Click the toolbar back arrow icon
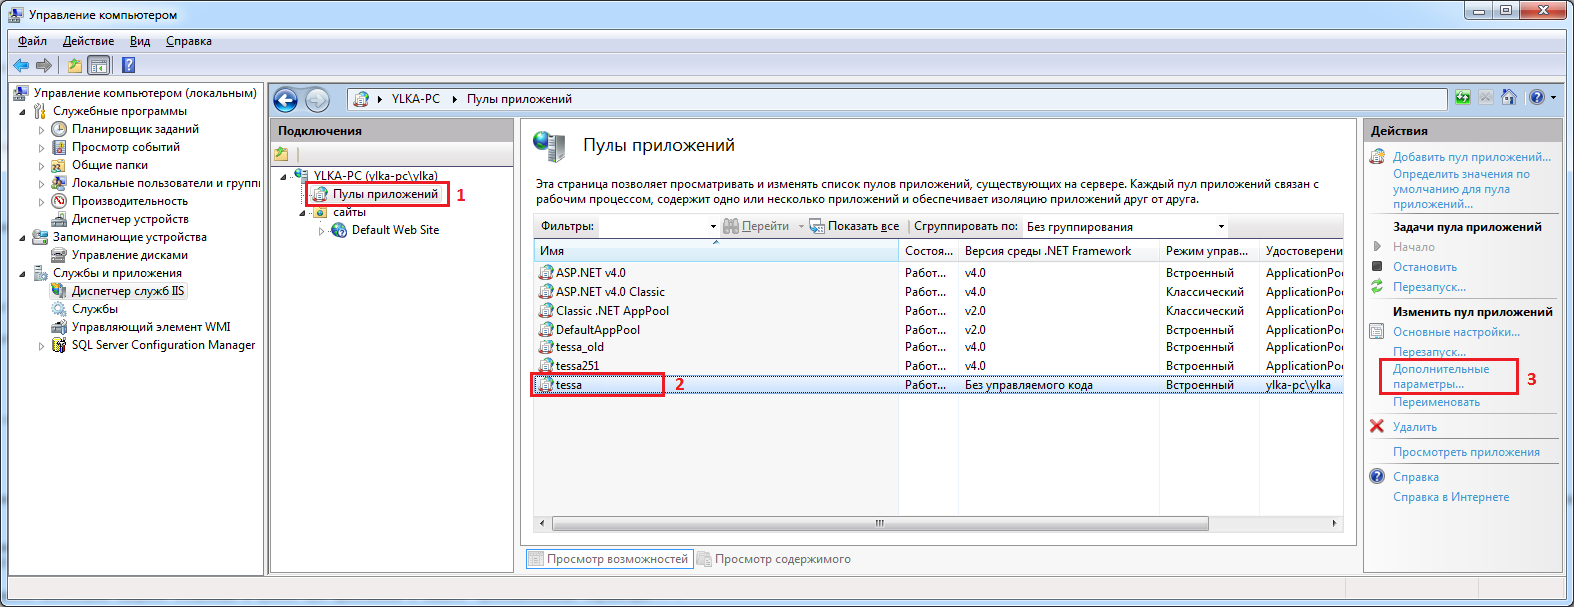 click(20, 65)
